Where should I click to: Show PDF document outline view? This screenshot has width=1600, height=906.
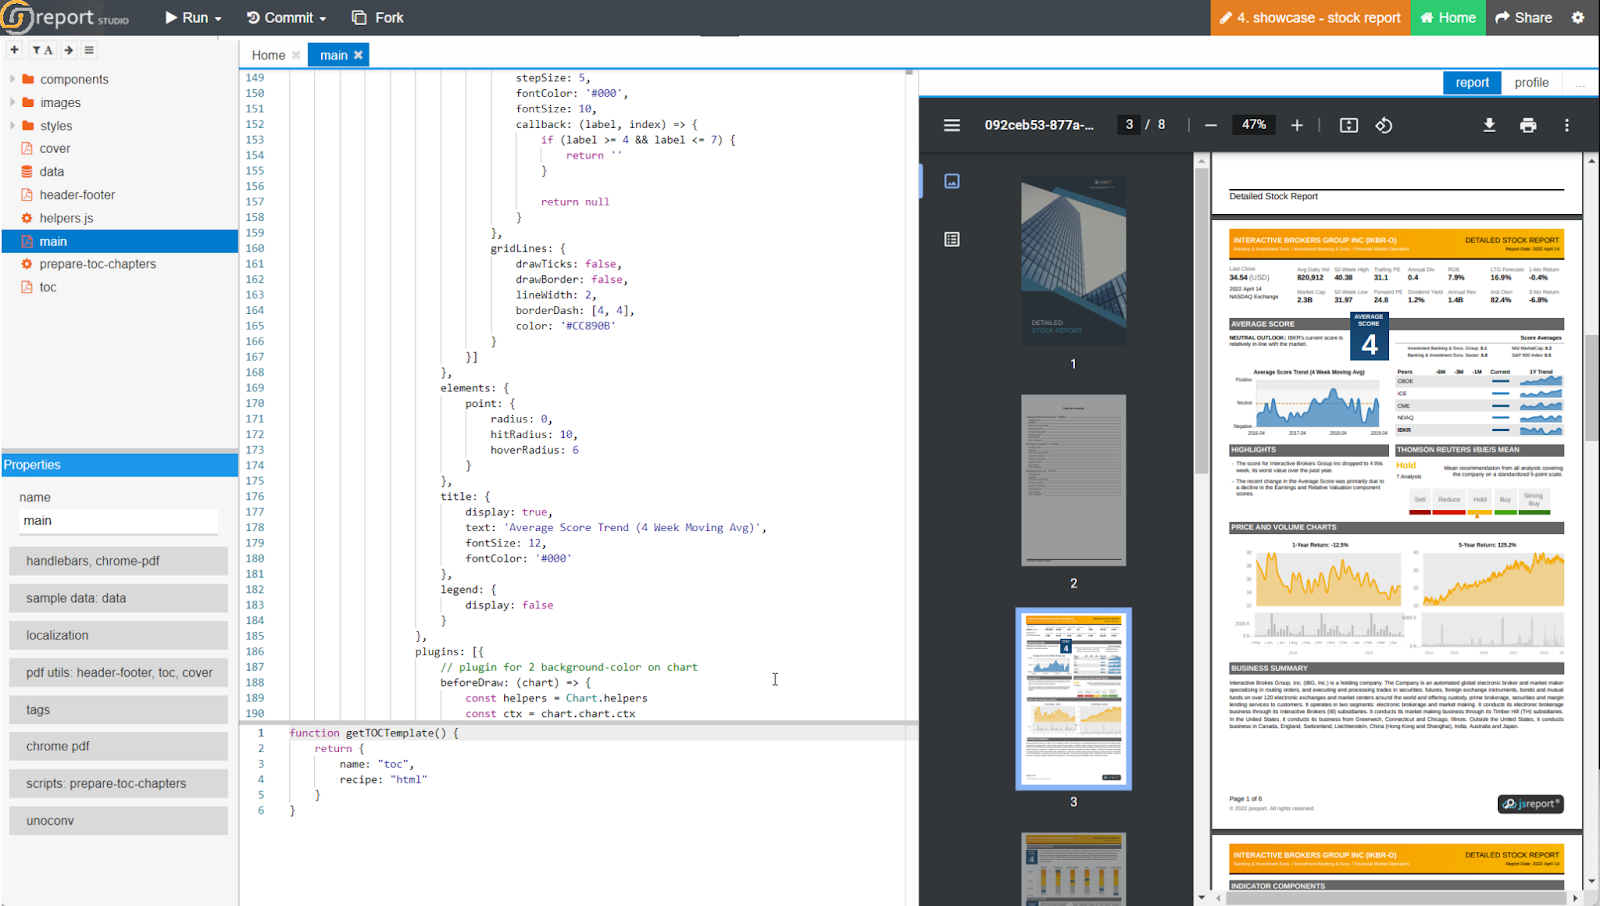tap(952, 239)
